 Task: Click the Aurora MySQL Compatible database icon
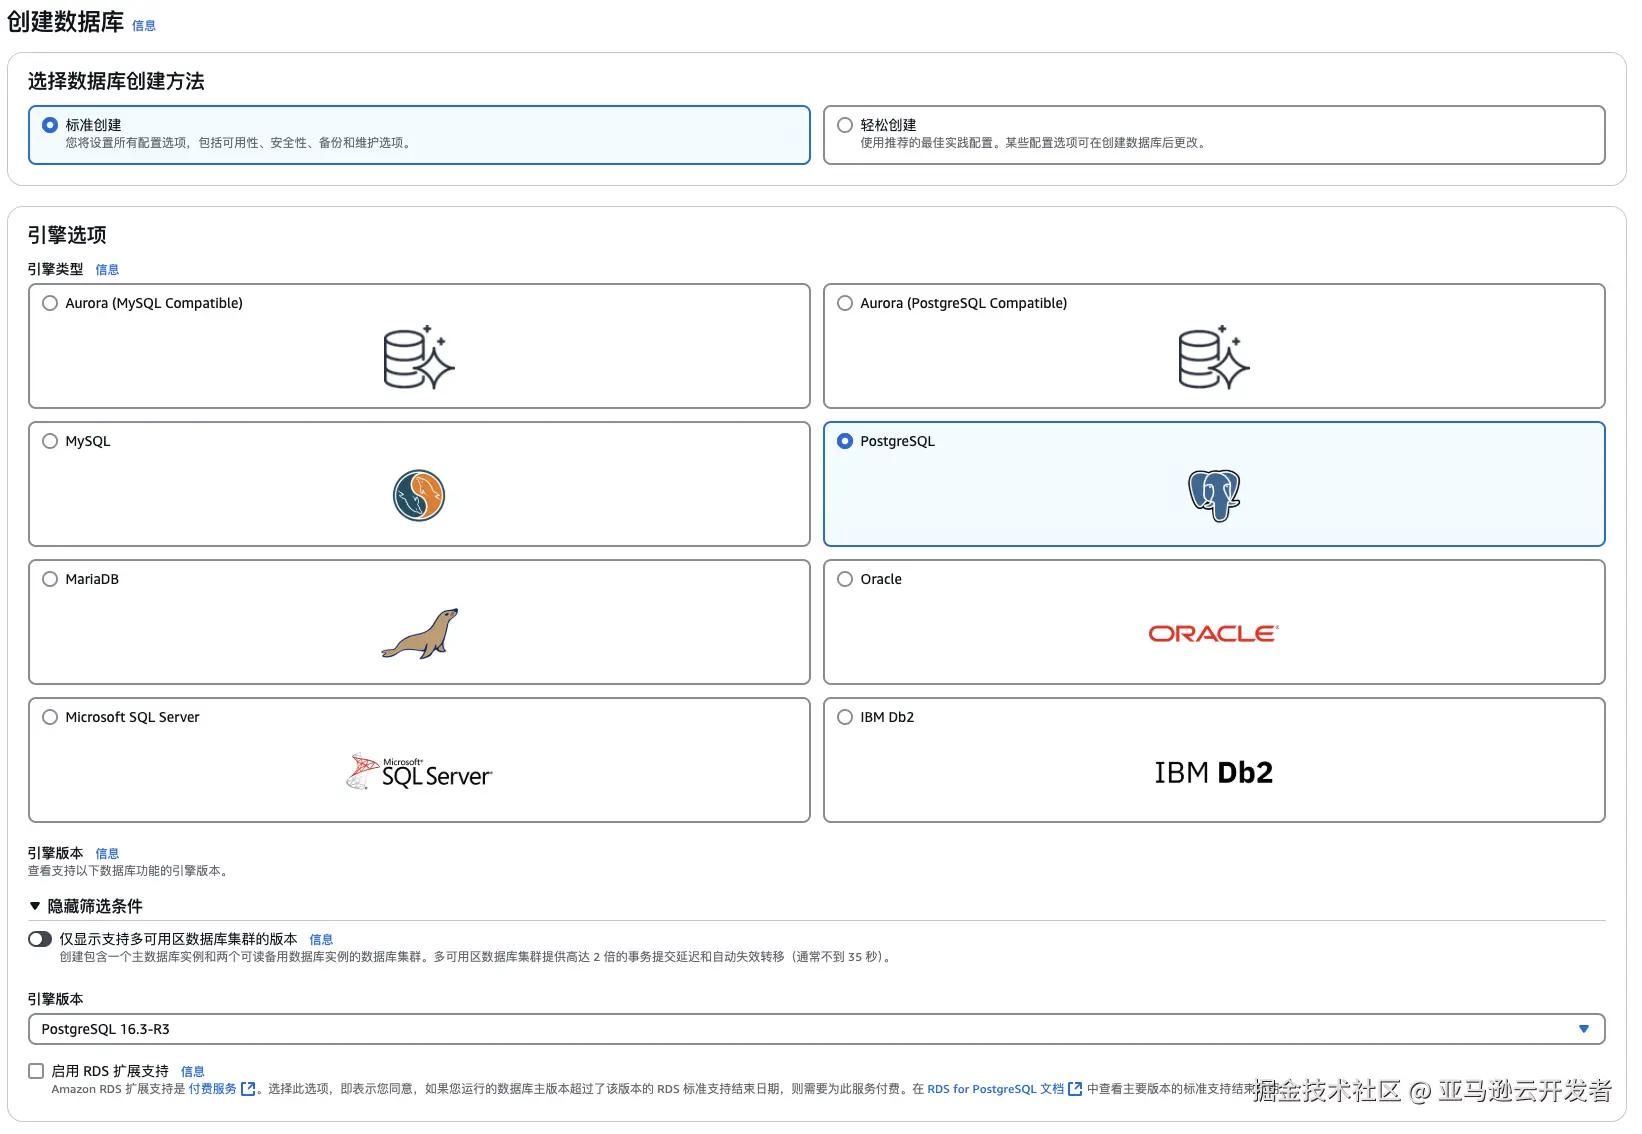(x=419, y=358)
